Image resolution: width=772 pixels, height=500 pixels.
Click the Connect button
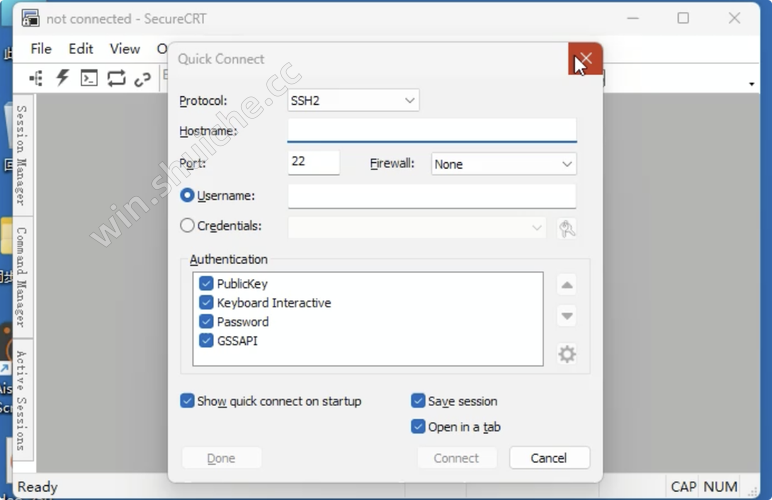[x=456, y=458]
